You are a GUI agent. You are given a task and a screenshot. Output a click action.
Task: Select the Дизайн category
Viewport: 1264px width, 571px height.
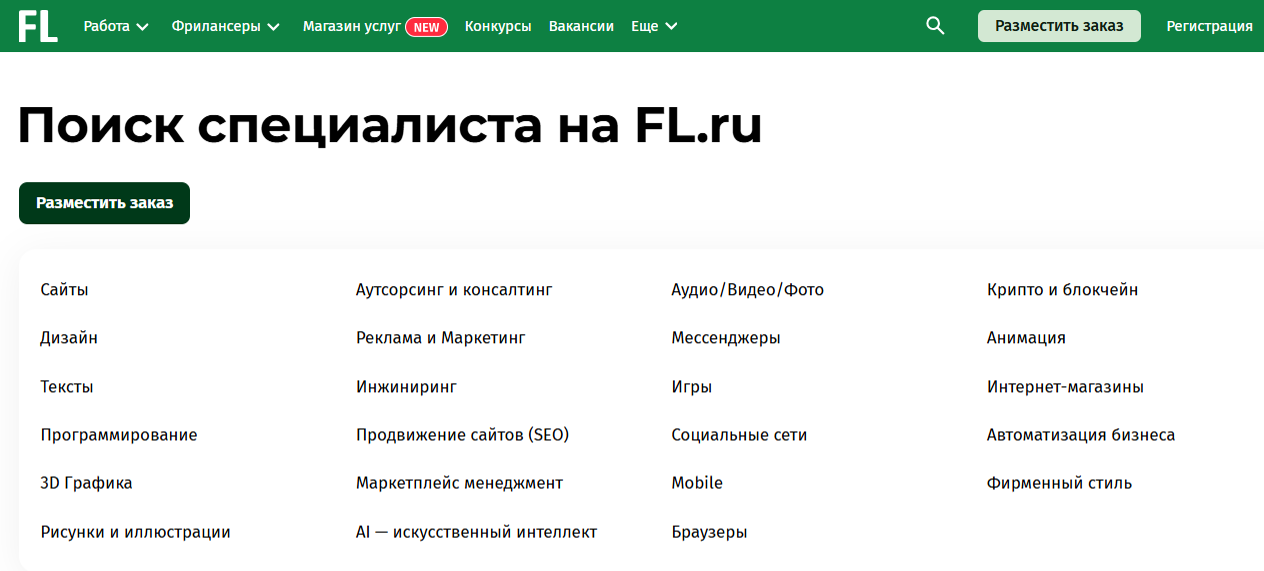pos(69,338)
